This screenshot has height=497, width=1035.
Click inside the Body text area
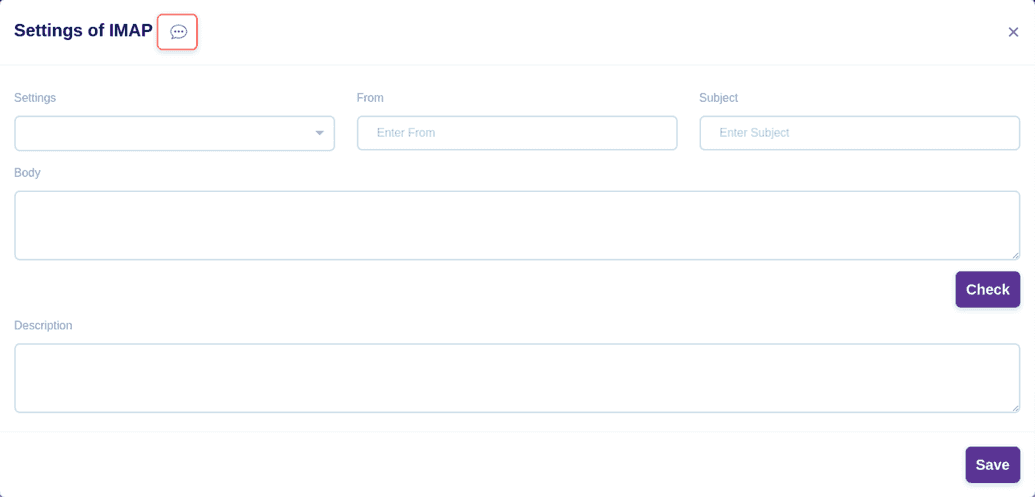pyautogui.click(x=517, y=225)
